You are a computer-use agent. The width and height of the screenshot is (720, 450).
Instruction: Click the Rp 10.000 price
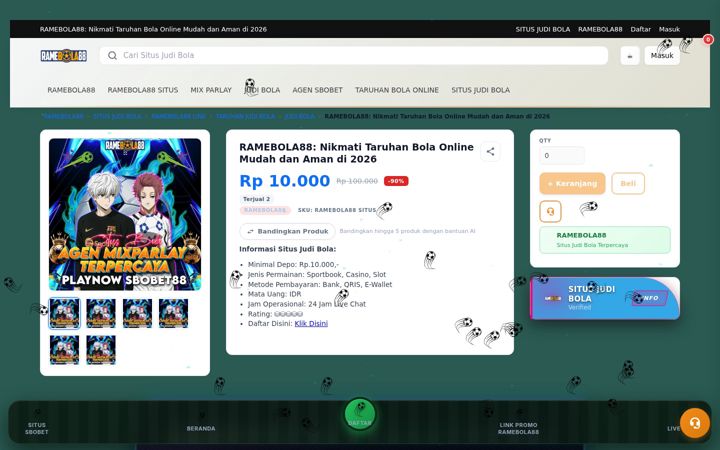pos(285,181)
